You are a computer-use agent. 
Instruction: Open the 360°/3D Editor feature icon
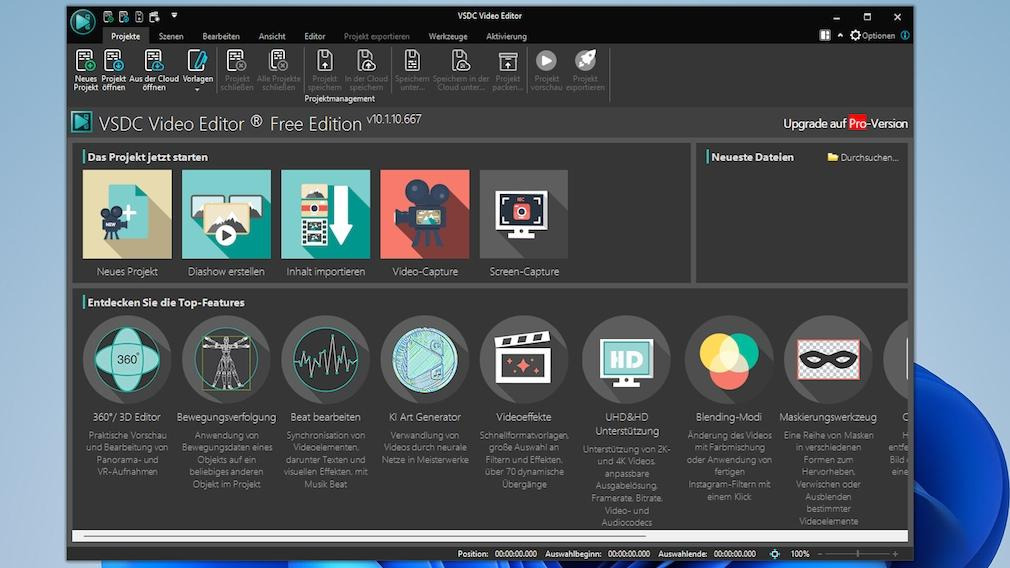click(127, 359)
